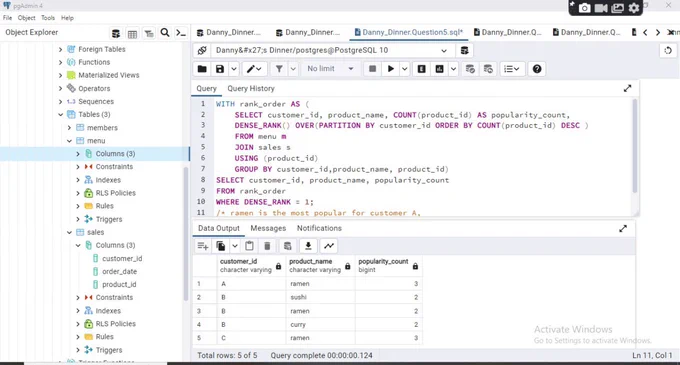This screenshot has height=365, width=680.
Task: Click the stop query square button
Action: click(372, 69)
